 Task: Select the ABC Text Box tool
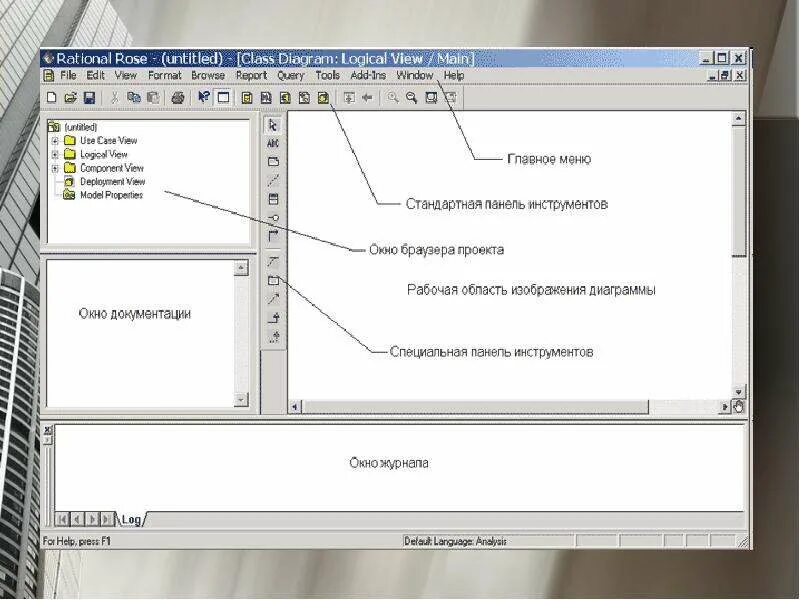pyautogui.click(x=273, y=143)
